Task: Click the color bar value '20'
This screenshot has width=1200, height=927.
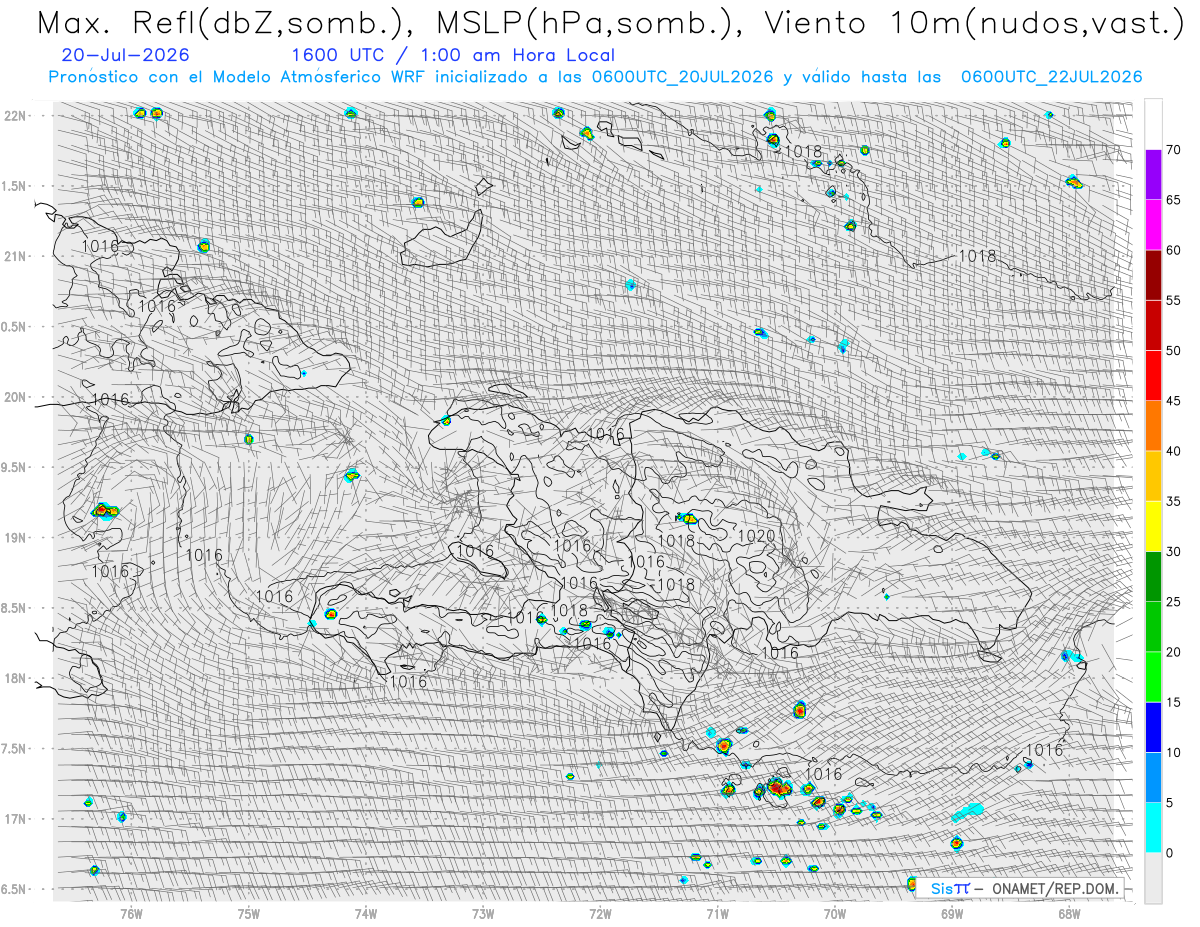Action: tap(1173, 652)
